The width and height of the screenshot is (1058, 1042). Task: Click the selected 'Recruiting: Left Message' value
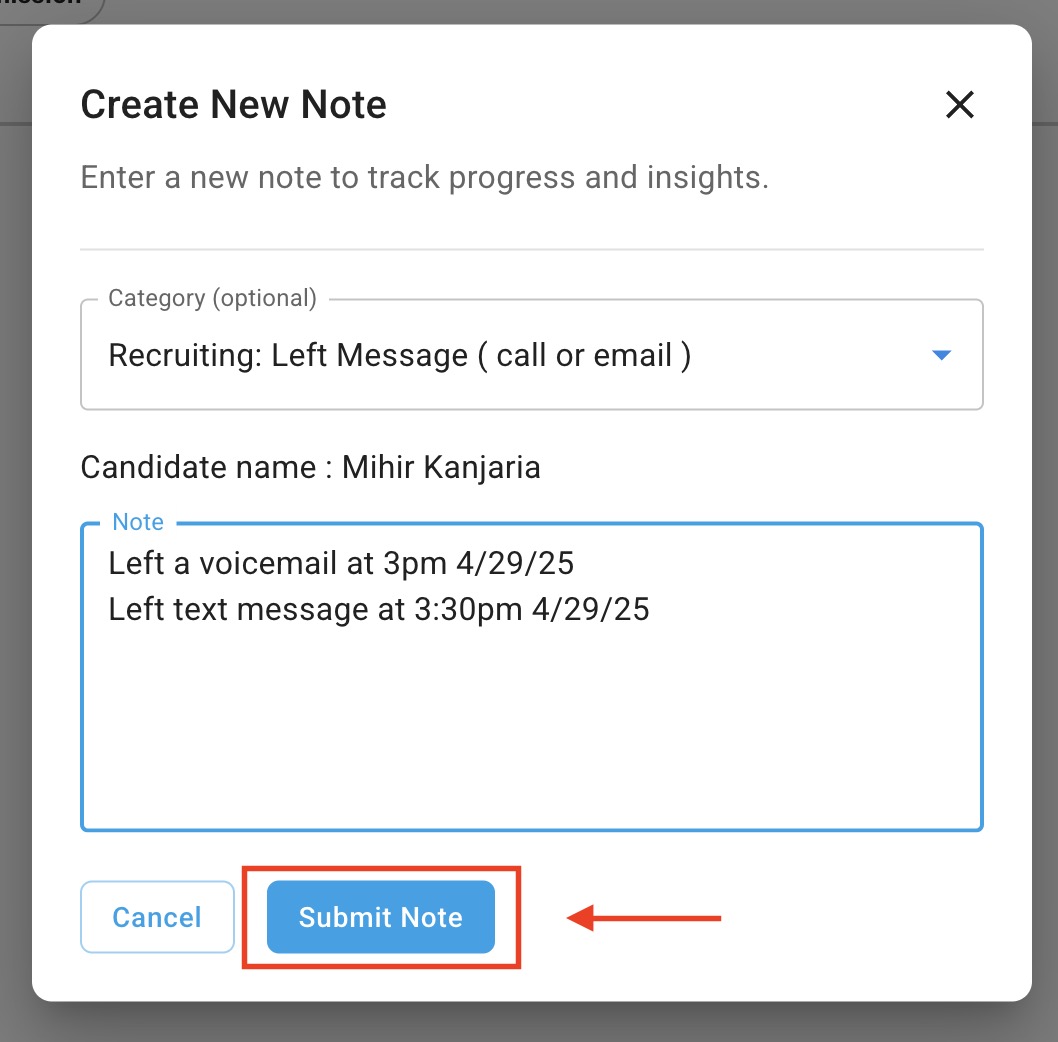[399, 356]
